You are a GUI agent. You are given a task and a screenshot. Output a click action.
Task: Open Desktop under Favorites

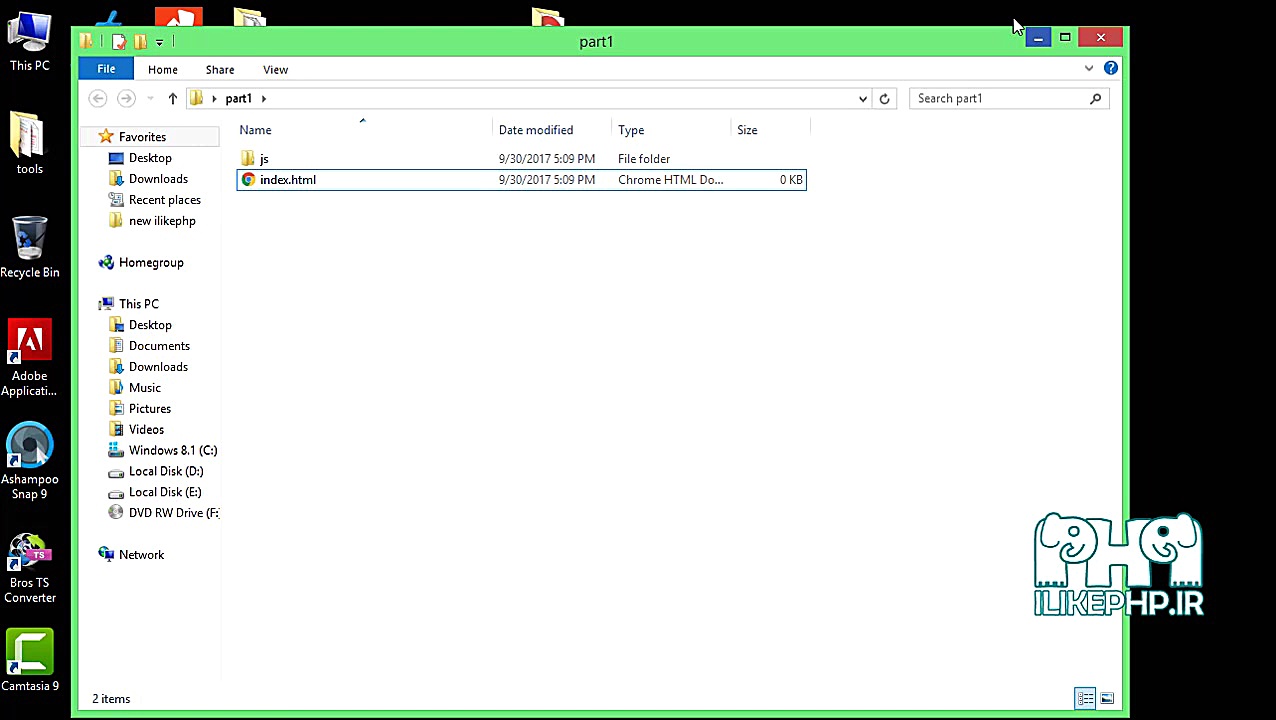click(150, 158)
